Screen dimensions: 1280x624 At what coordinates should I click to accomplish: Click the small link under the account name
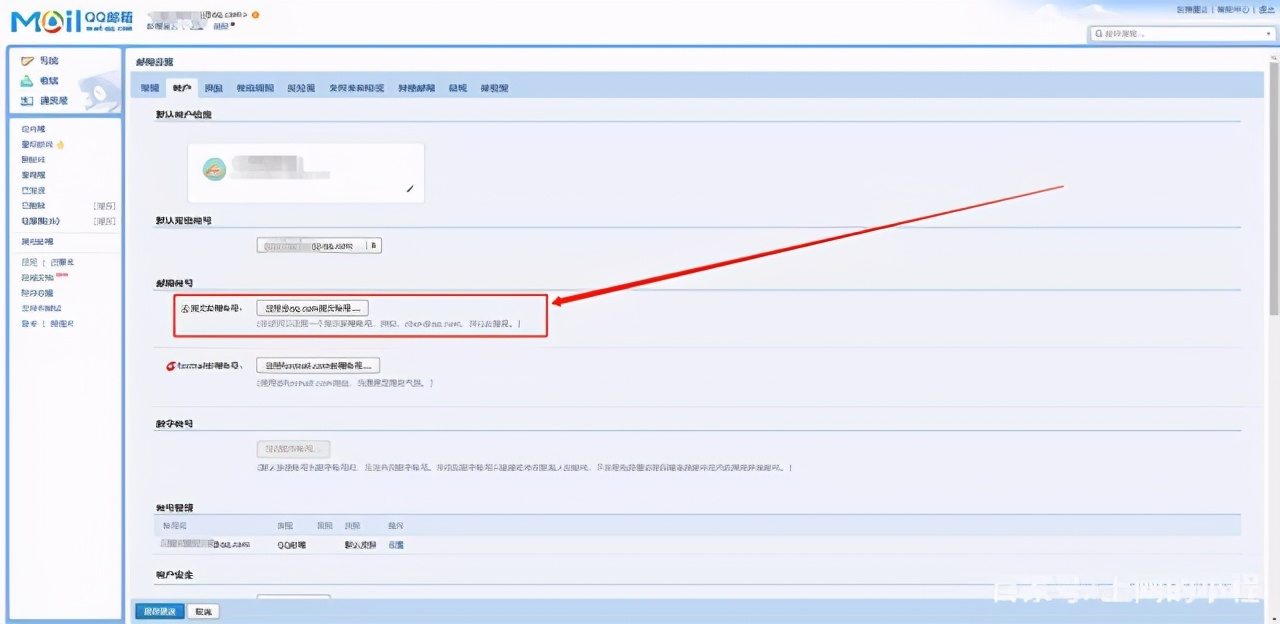(x=222, y=26)
